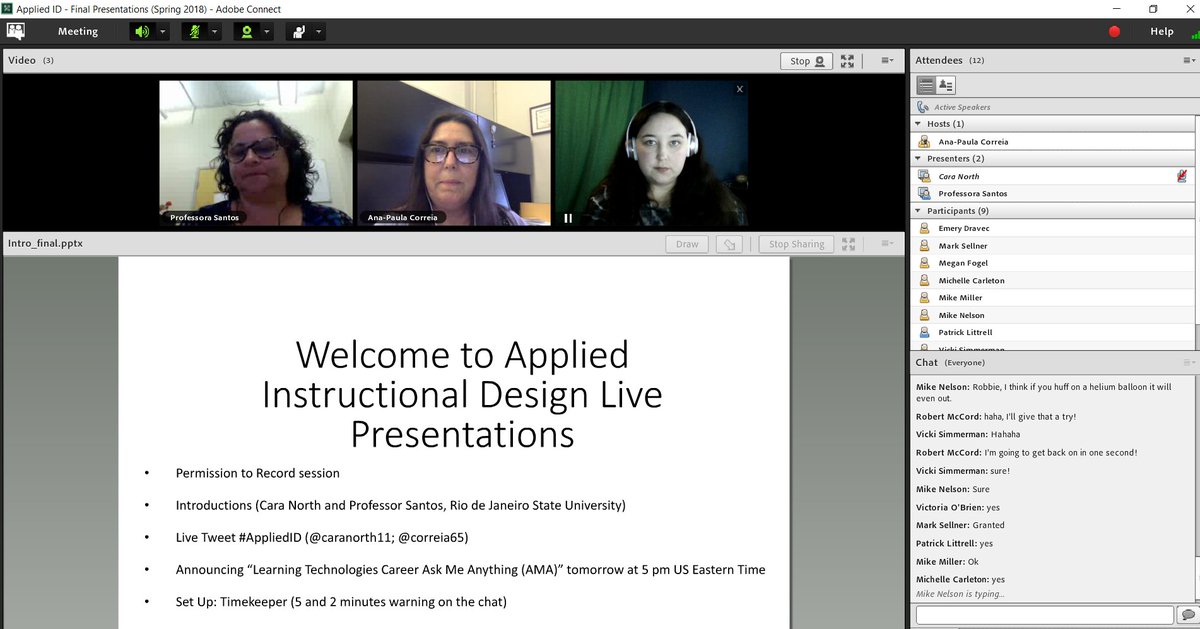Open the speaker options dropdown arrow

click(x=163, y=32)
